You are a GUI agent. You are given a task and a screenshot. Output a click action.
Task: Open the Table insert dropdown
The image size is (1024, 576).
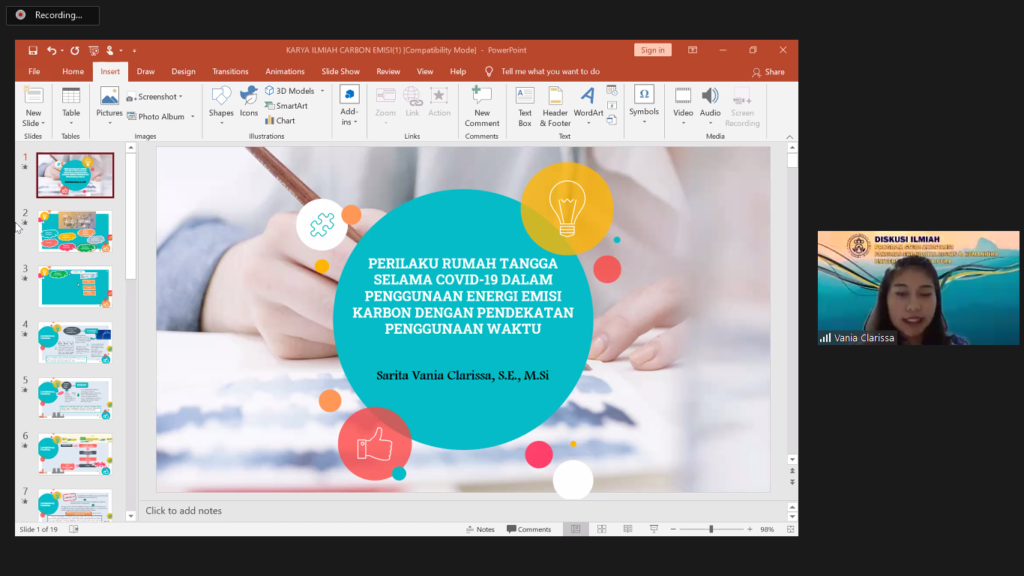pyautogui.click(x=71, y=103)
